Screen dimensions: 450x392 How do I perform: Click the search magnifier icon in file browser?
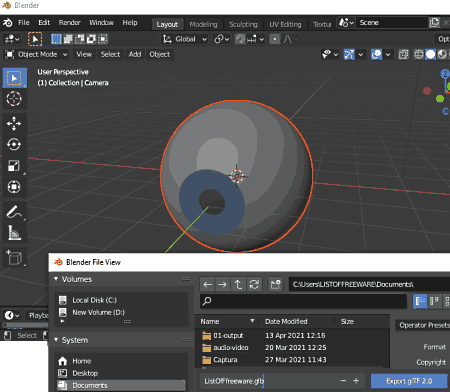[x=207, y=301]
